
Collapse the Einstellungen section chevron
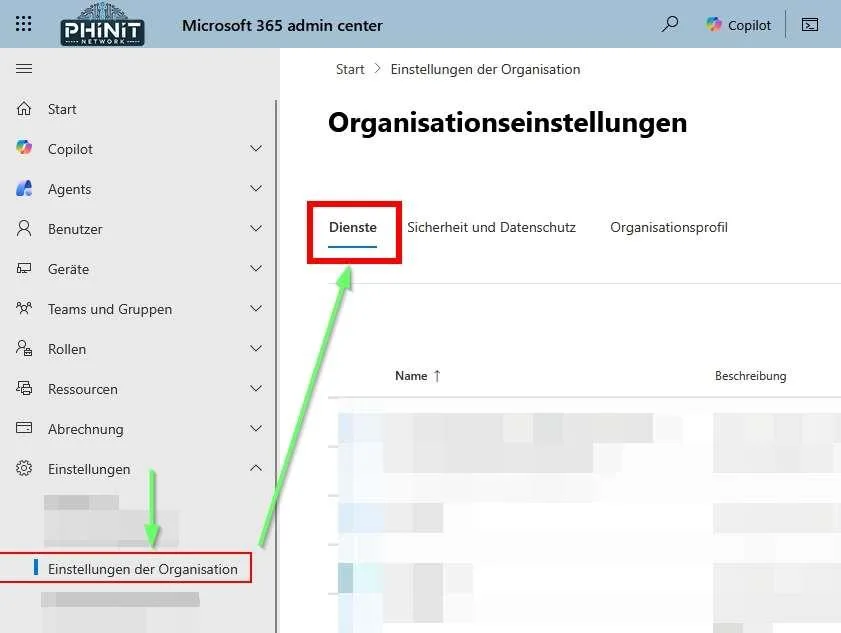coord(256,469)
